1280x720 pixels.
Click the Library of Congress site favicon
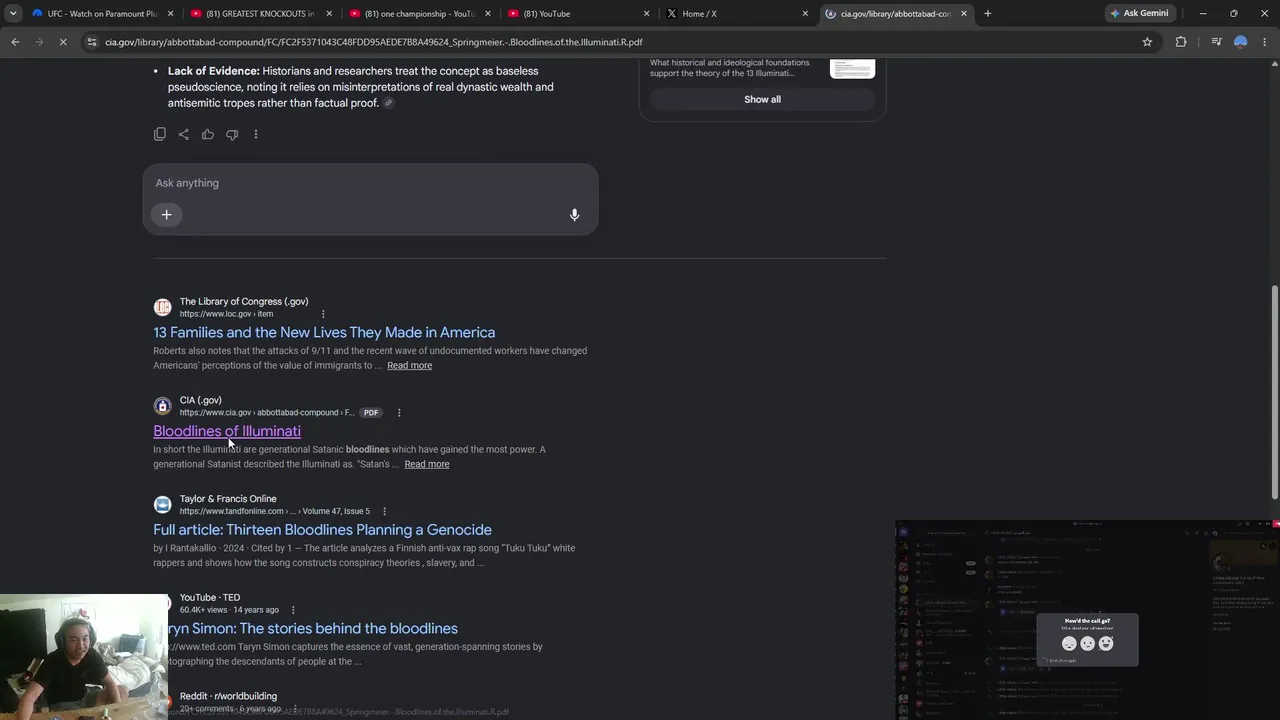pos(162,307)
